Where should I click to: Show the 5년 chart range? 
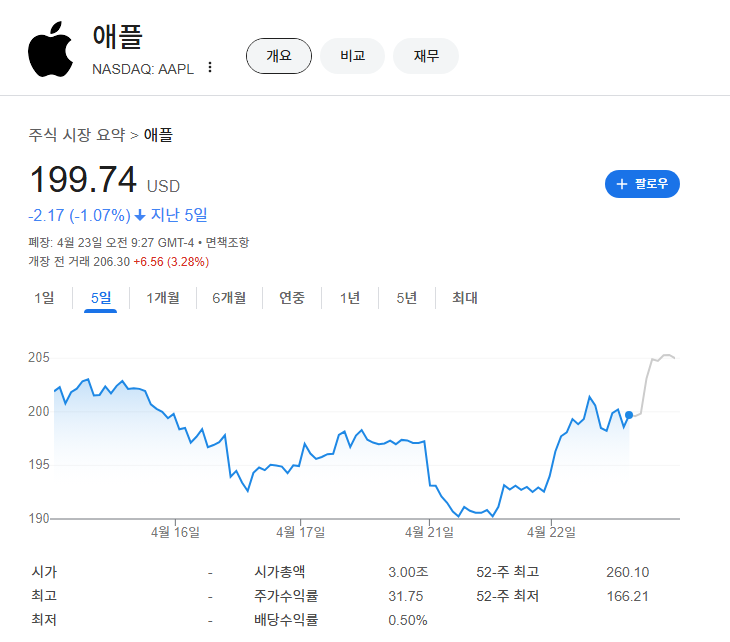[406, 298]
